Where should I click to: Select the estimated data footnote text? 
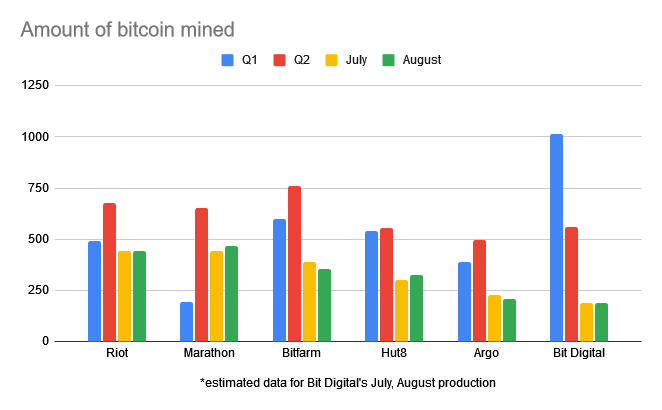click(347, 383)
